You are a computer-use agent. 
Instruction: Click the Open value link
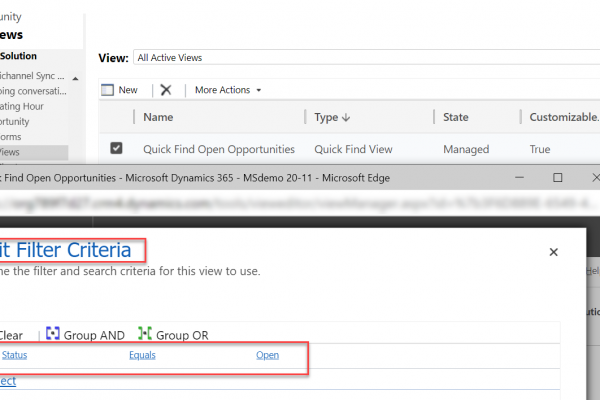click(x=267, y=355)
